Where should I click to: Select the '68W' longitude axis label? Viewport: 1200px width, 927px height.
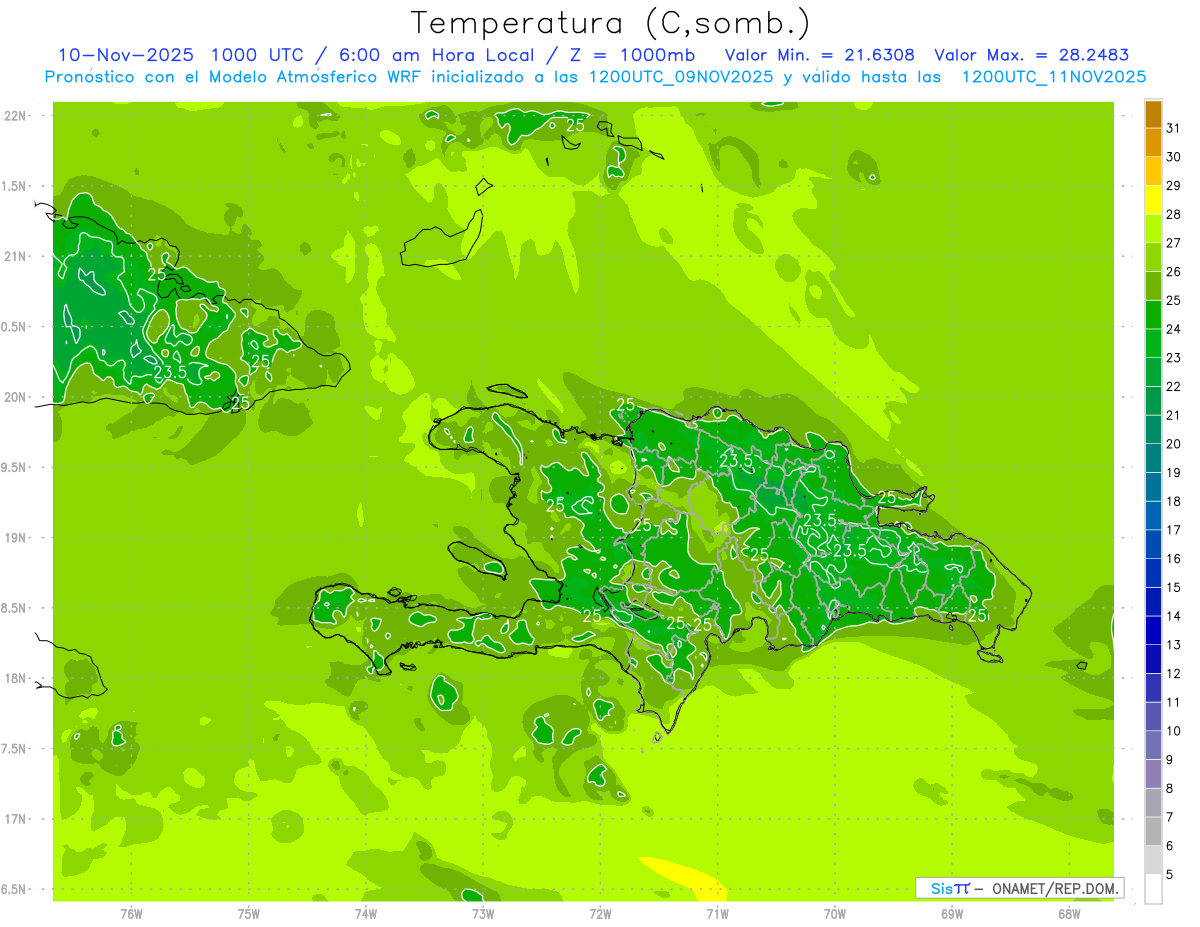(x=1069, y=913)
